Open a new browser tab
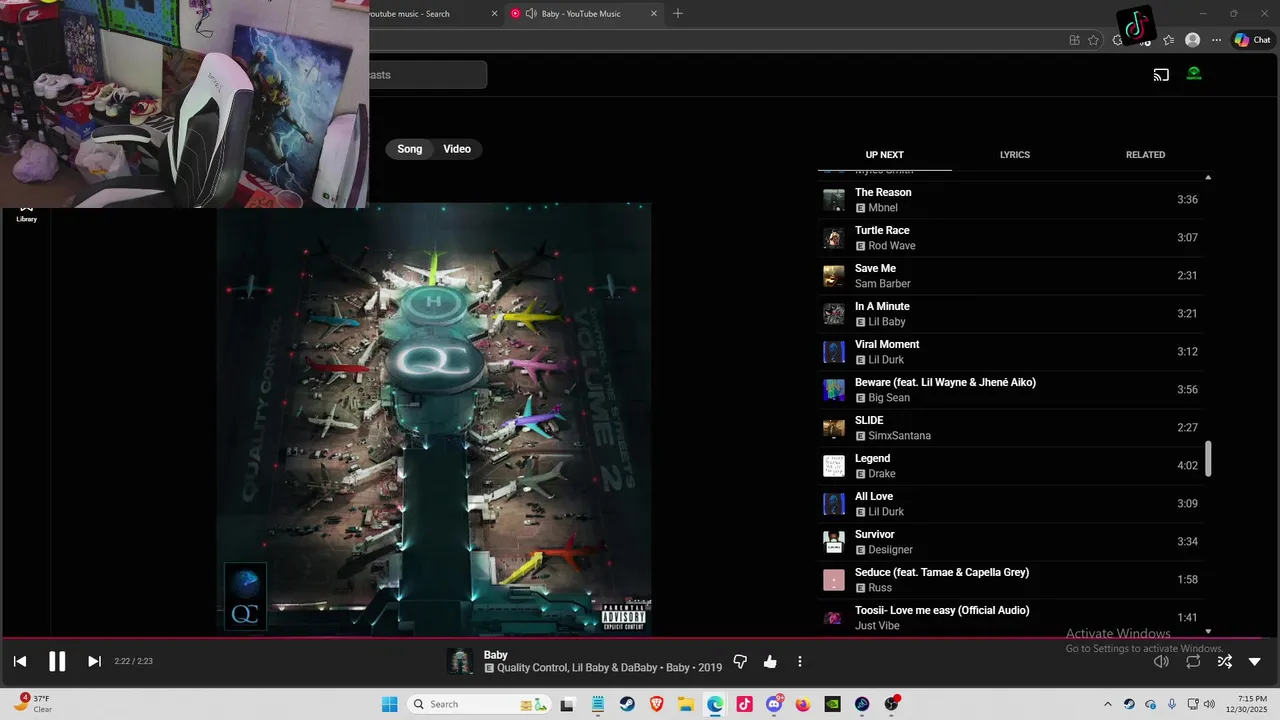The image size is (1280, 720). click(678, 14)
